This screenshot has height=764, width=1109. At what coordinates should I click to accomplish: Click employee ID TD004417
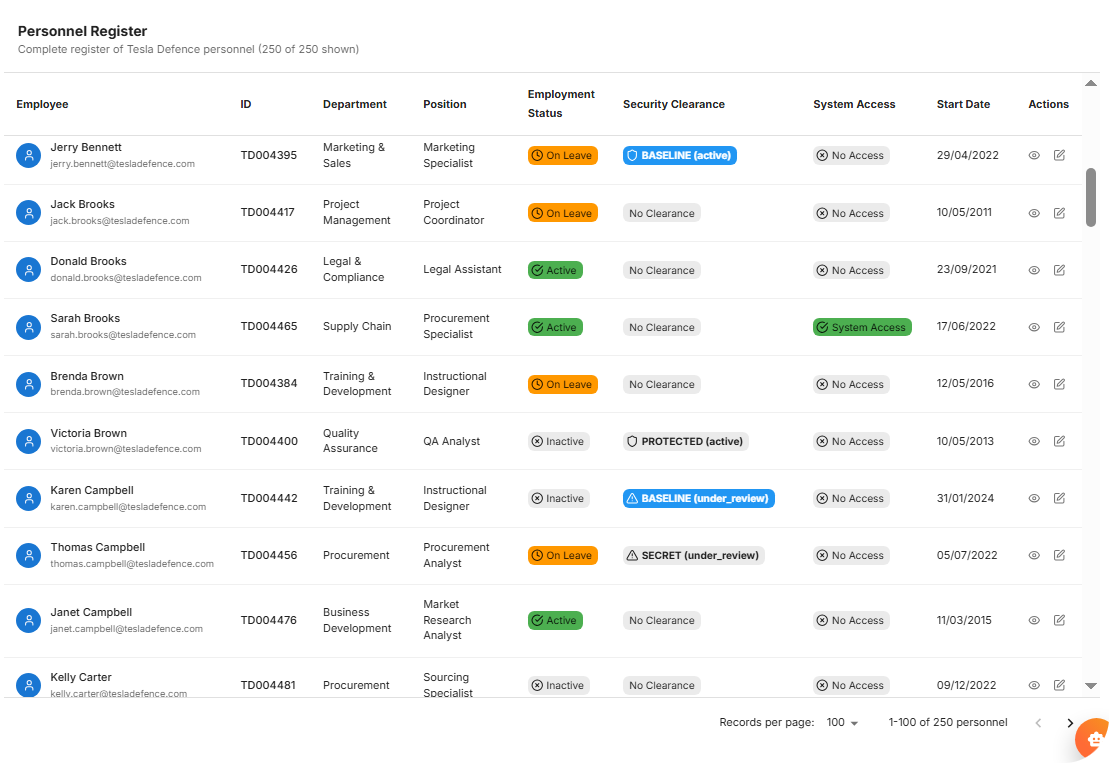pyautogui.click(x=267, y=212)
